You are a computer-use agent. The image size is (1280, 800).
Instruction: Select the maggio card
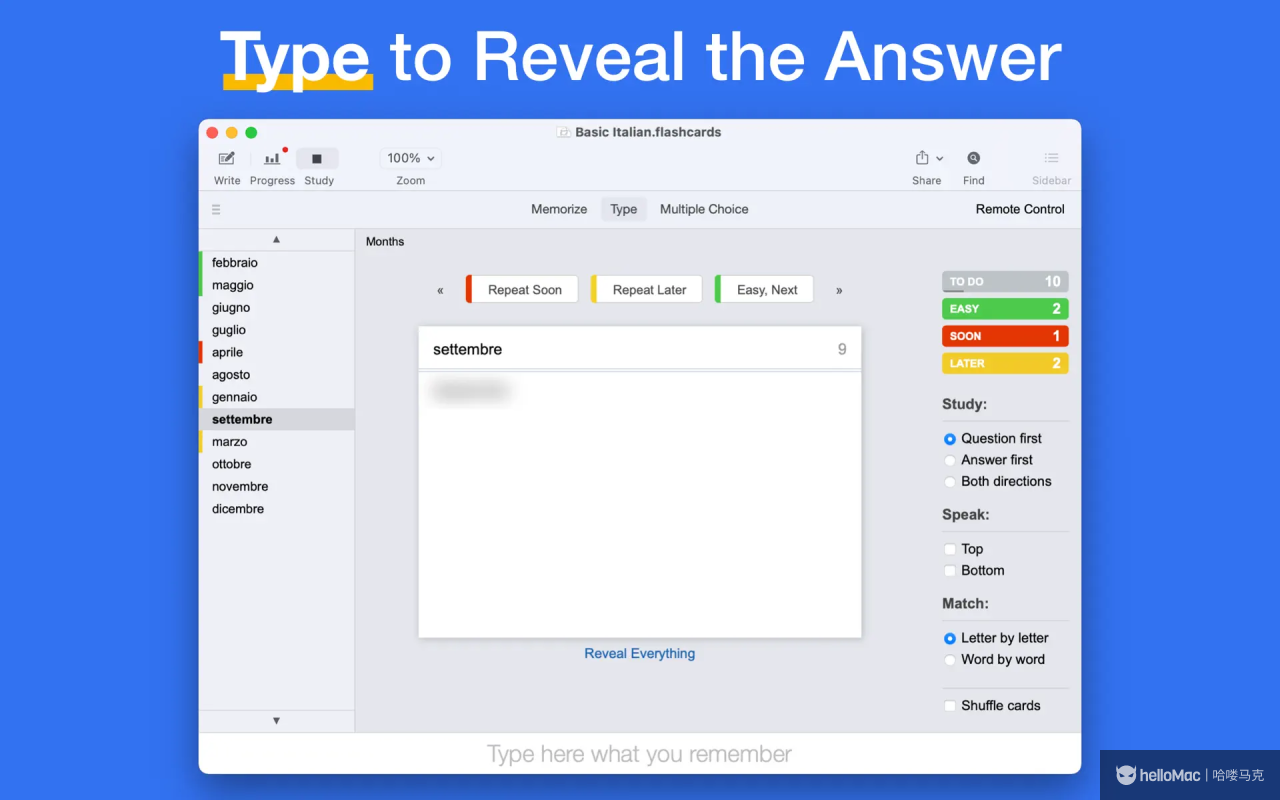pyautogui.click(x=277, y=285)
